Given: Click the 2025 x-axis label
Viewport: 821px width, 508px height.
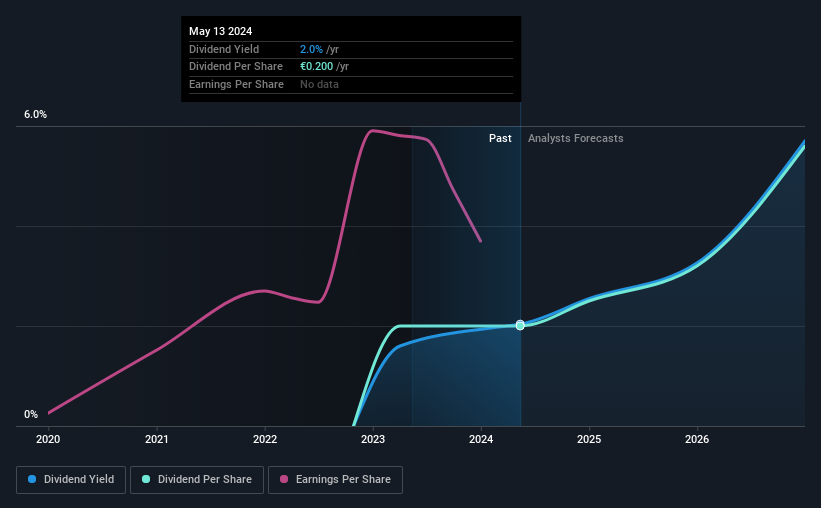Looking at the screenshot, I should [x=589, y=439].
